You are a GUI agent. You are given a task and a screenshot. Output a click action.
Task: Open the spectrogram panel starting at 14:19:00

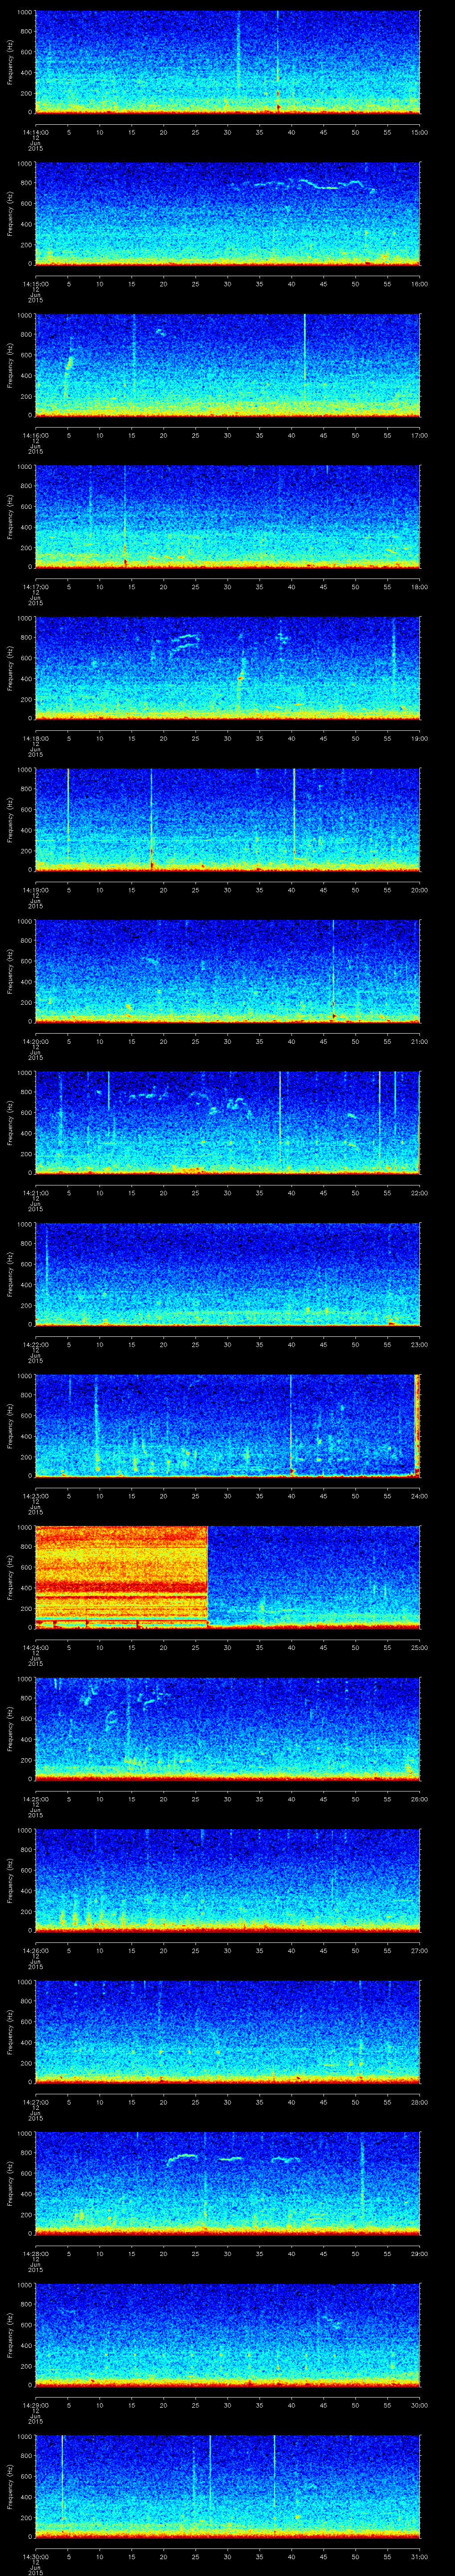click(227, 819)
